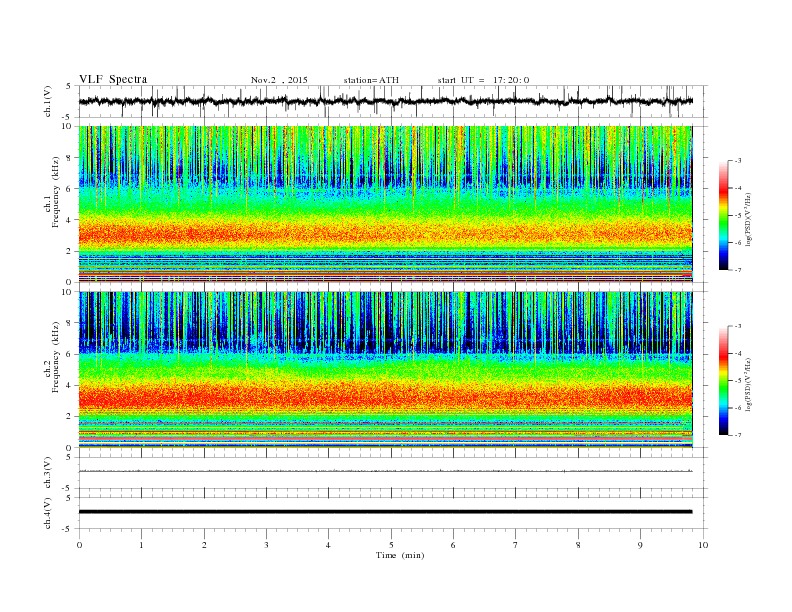The image size is (792, 612).
Task: Click the ch.3 flat voltage trace
Action: 386,471
